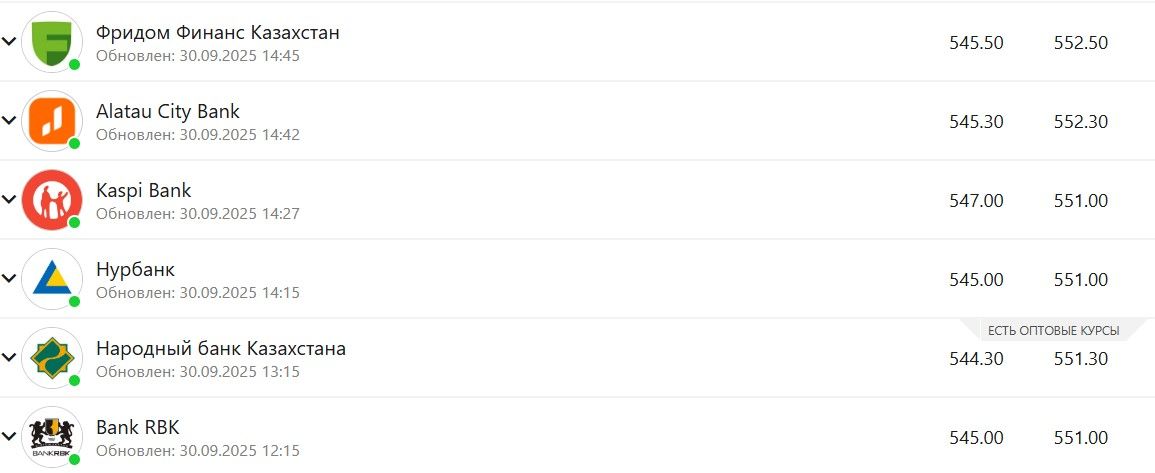1155x473 pixels.
Task: Open the Фридом Финанс Казахстан bank name
Action: pyautogui.click(x=217, y=33)
